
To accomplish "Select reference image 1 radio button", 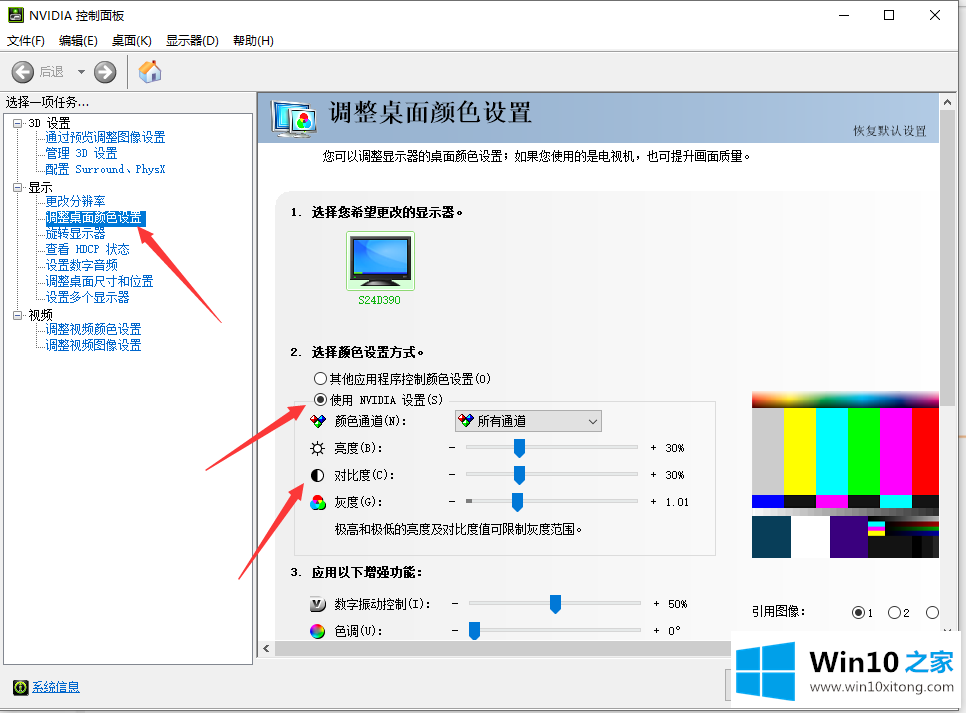I will [x=858, y=613].
